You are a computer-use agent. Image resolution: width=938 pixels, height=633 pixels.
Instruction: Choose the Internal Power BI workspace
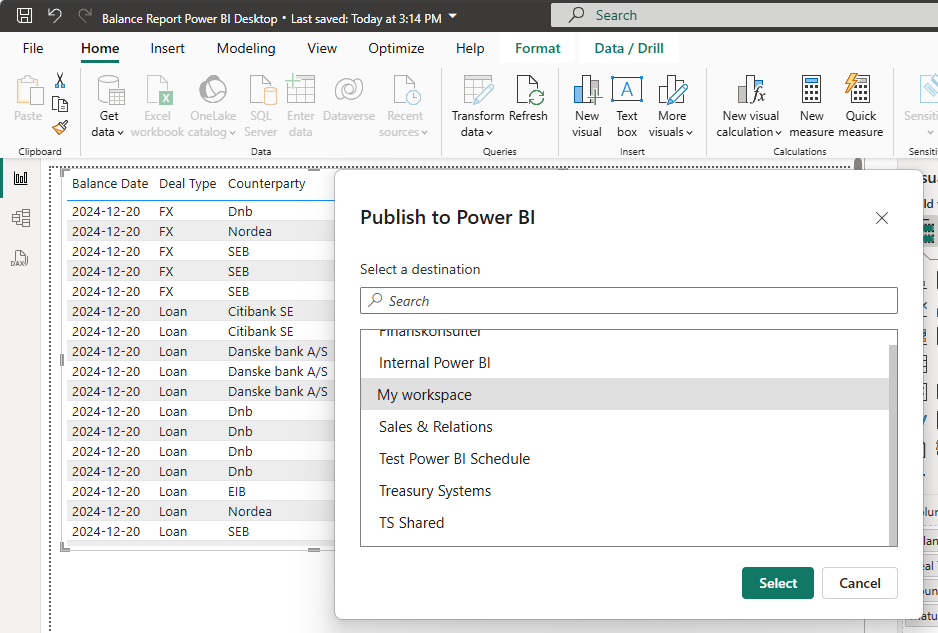(x=625, y=363)
